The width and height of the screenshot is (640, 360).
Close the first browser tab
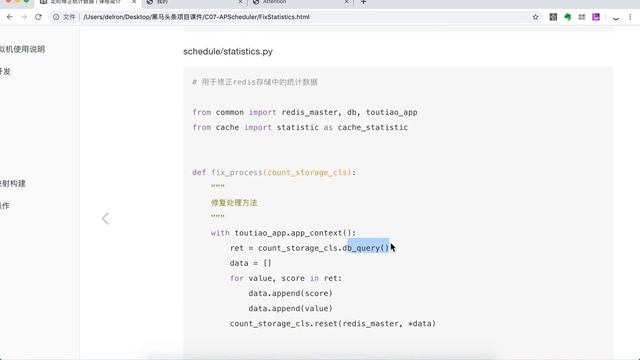[134, 2]
